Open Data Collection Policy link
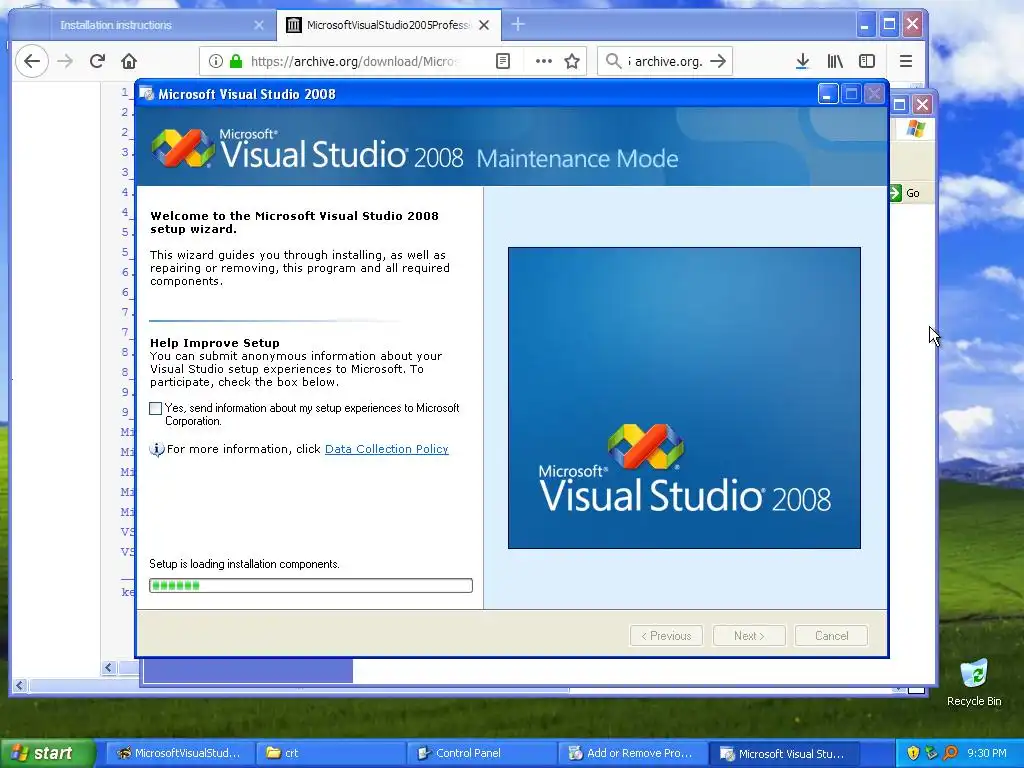The image size is (1024, 768). pyautogui.click(x=387, y=449)
